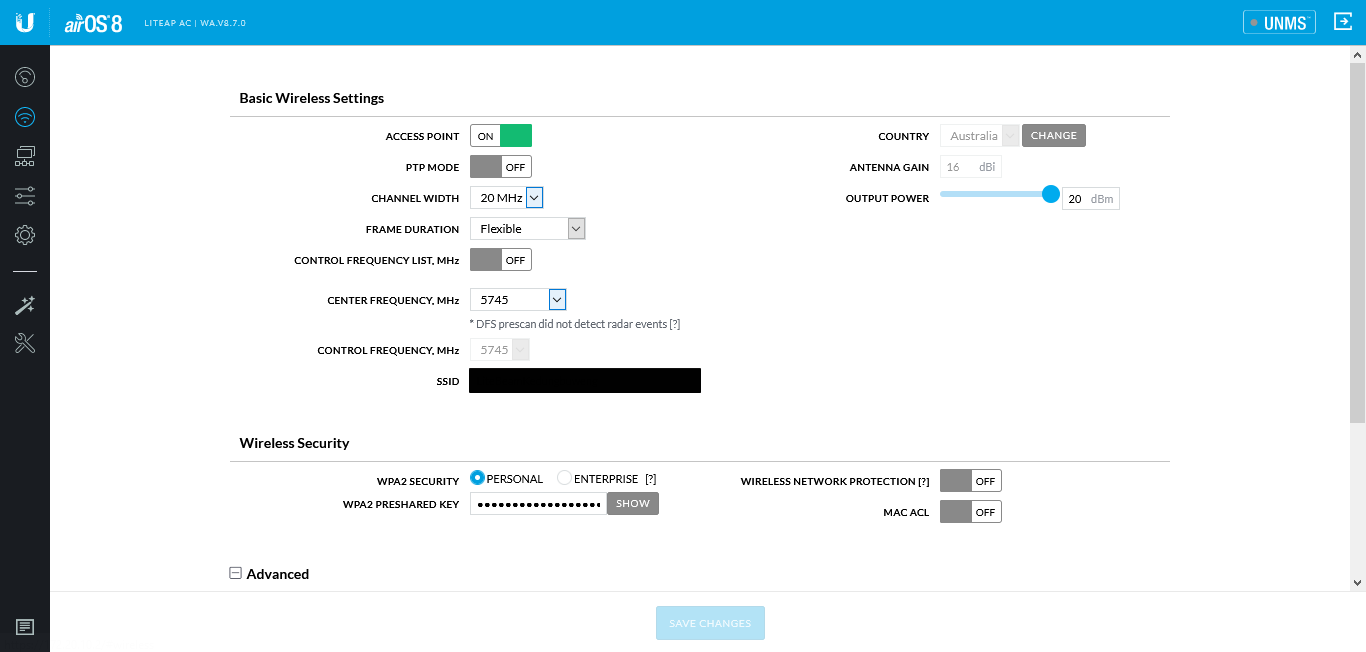Collapse the Advanced section

click(x=236, y=574)
